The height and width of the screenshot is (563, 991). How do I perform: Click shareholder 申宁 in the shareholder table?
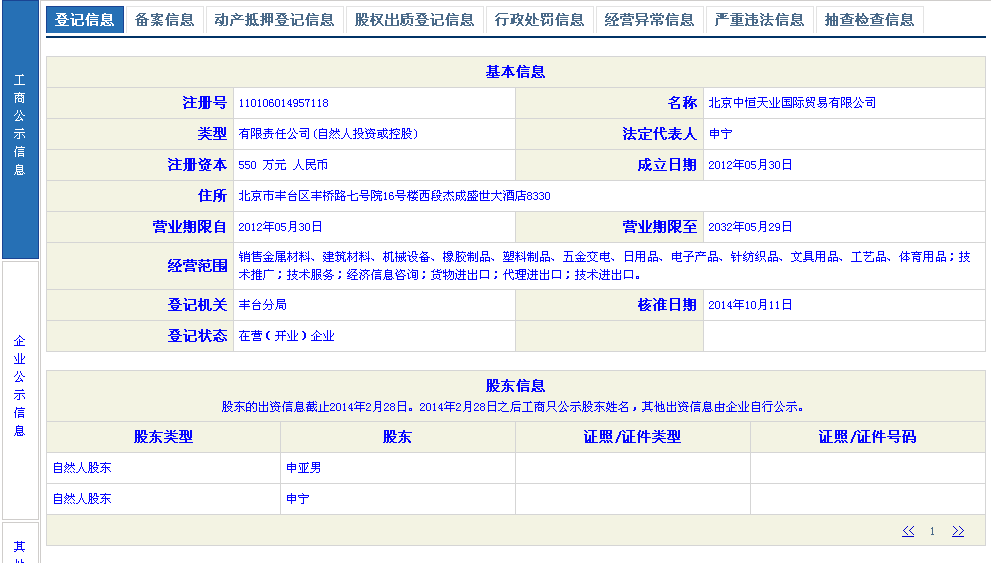point(298,498)
